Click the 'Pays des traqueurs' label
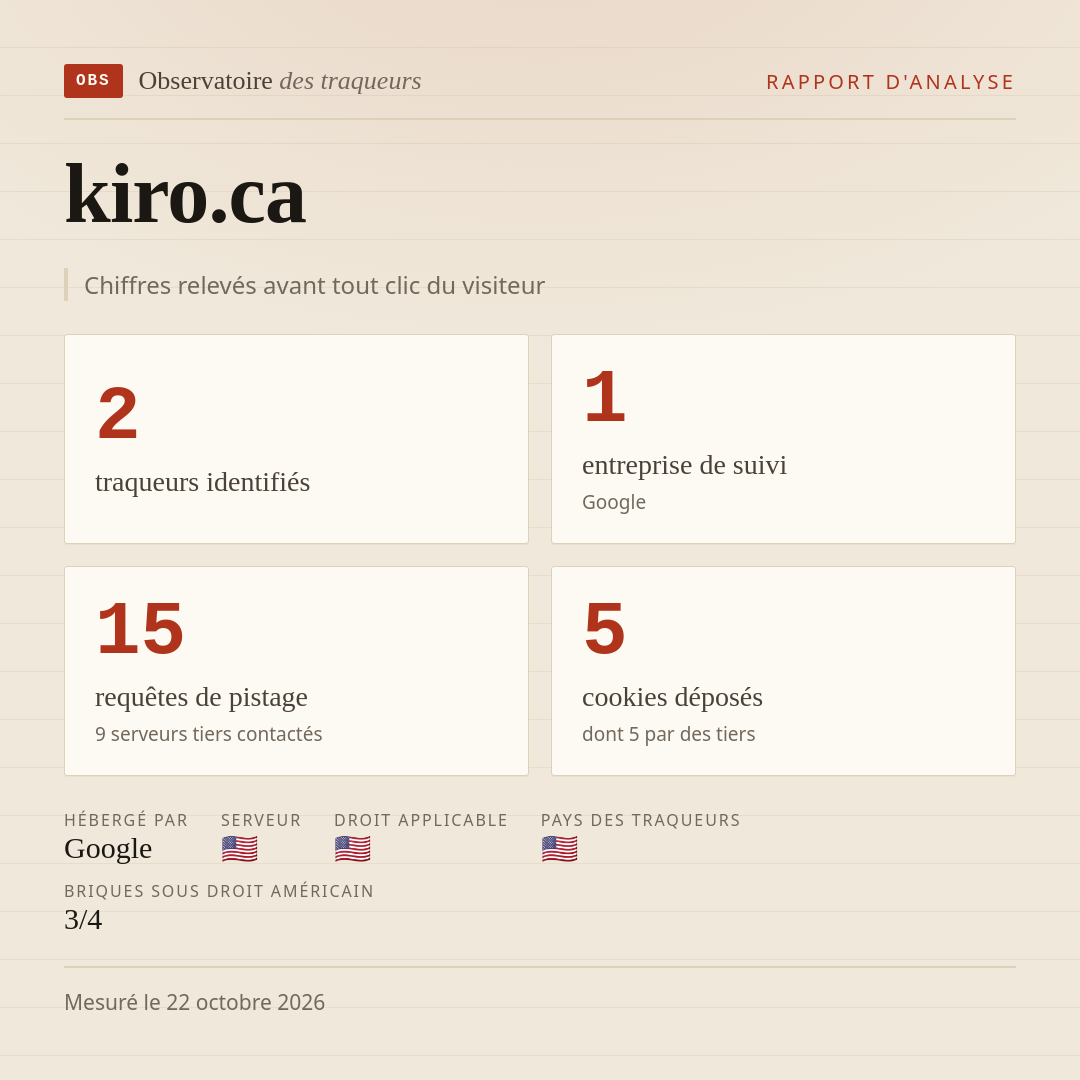 pos(641,820)
